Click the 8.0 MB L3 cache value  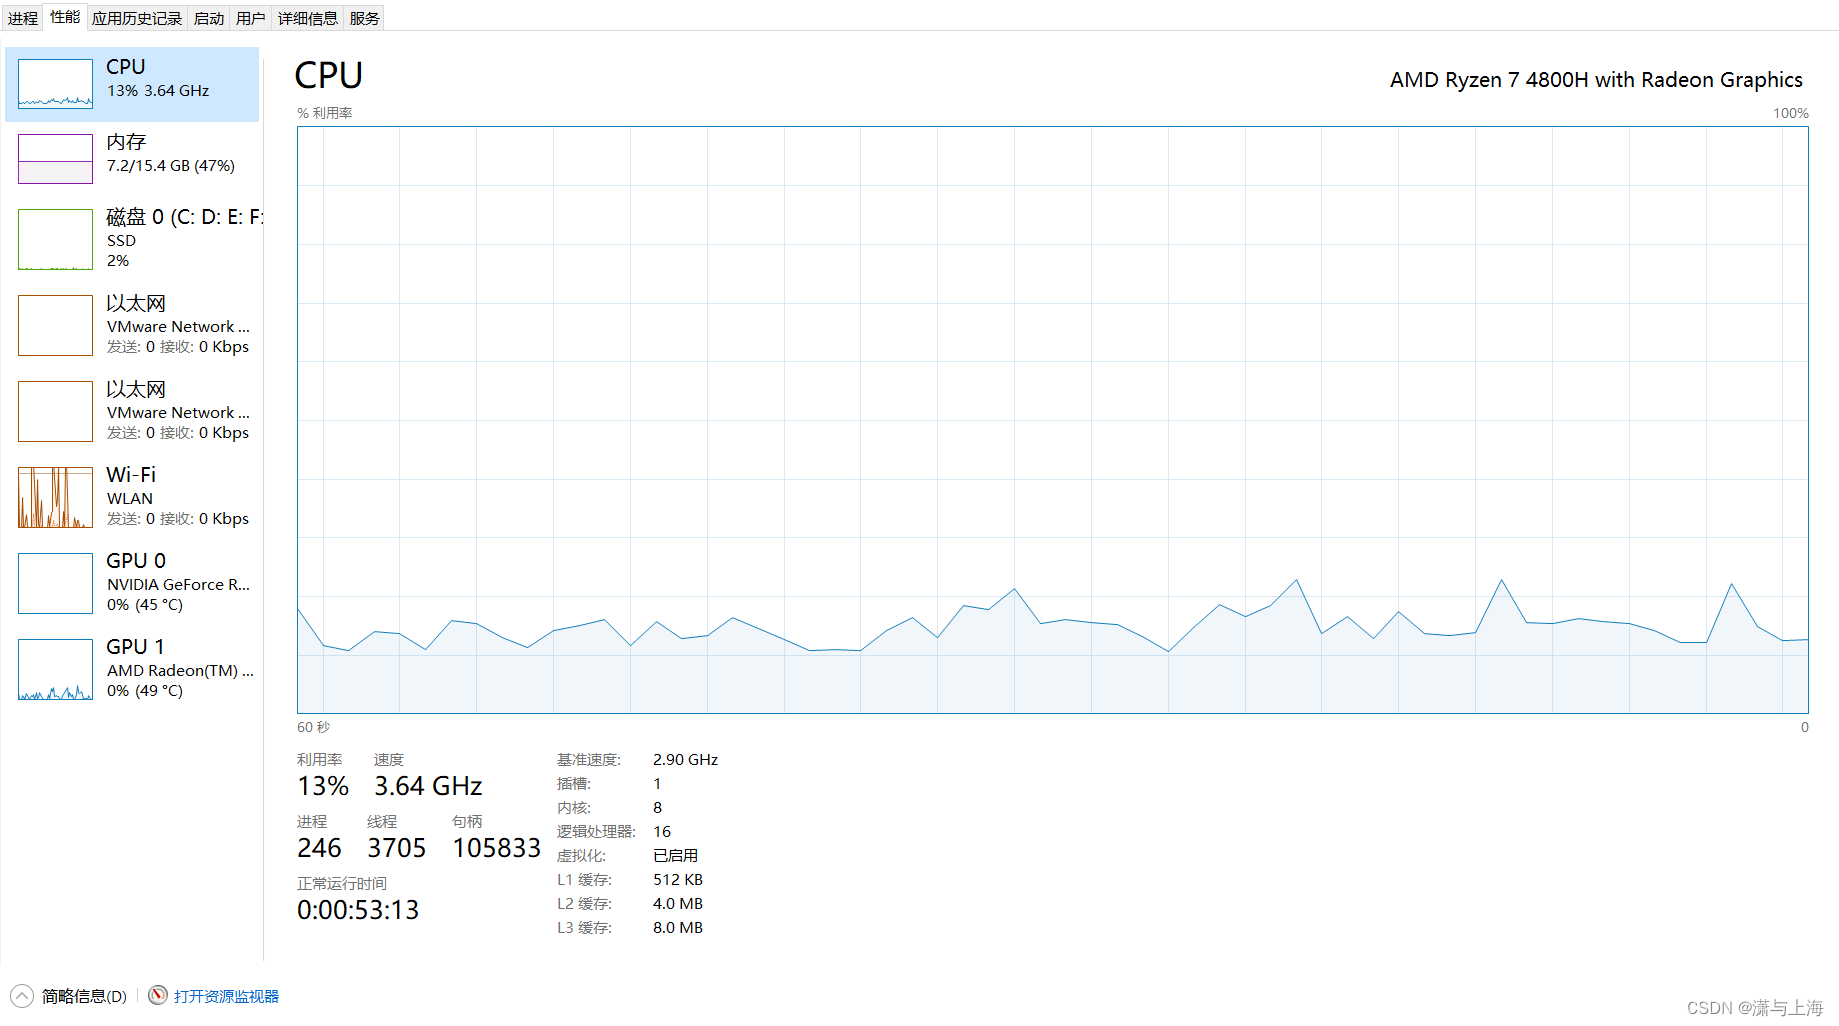pos(678,928)
